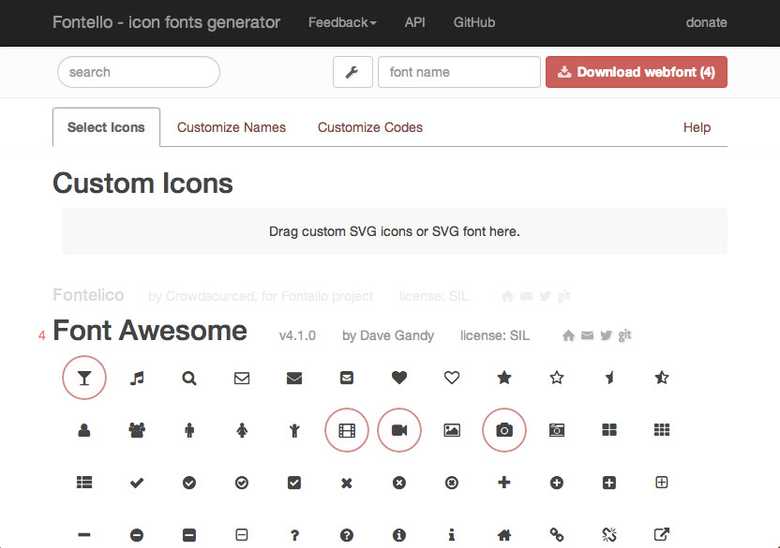
Task: Choose the picture image icon
Action: point(452,430)
